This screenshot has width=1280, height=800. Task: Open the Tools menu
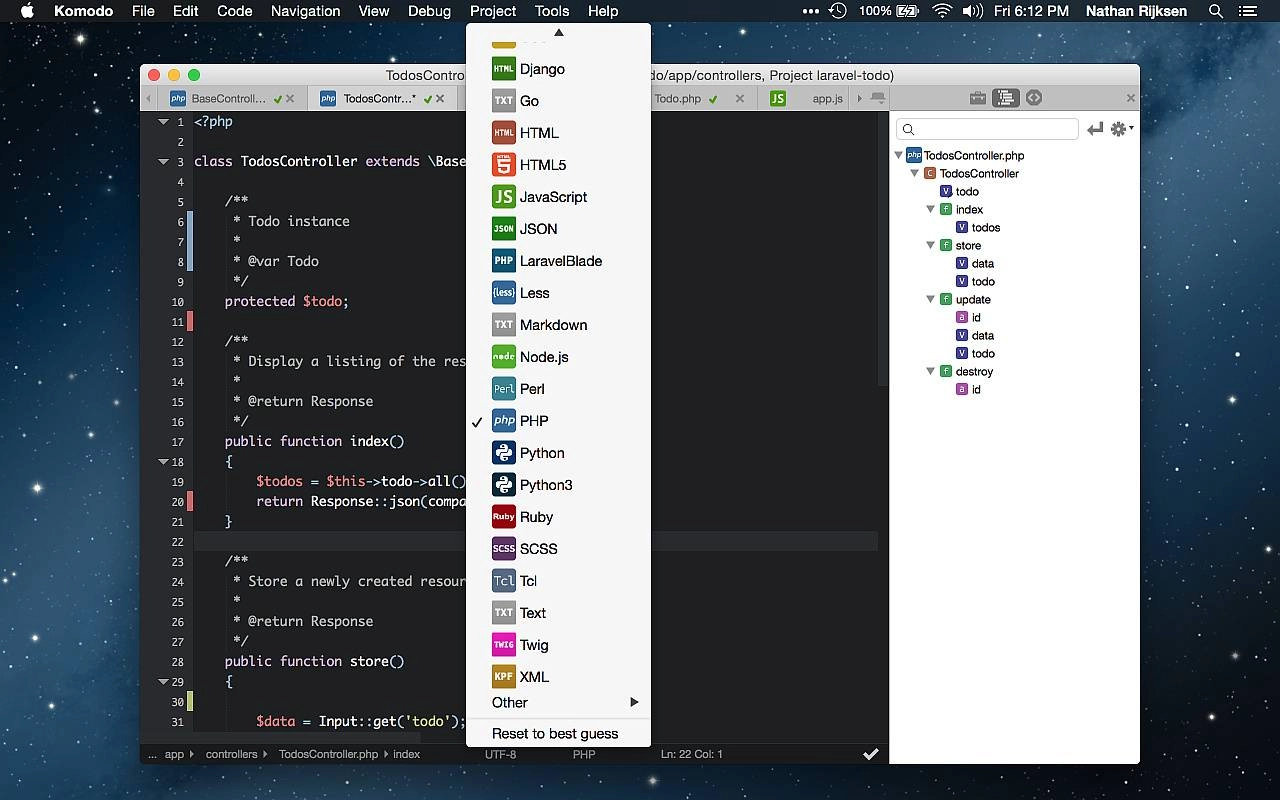tap(552, 11)
